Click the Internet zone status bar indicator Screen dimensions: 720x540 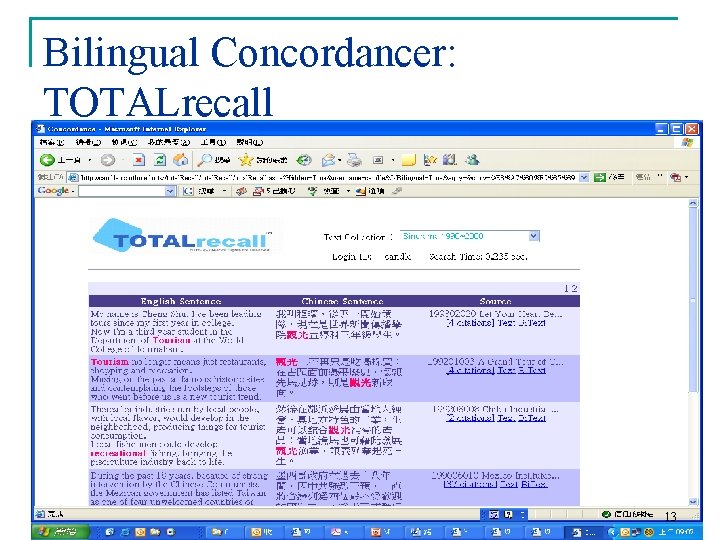click(x=627, y=514)
